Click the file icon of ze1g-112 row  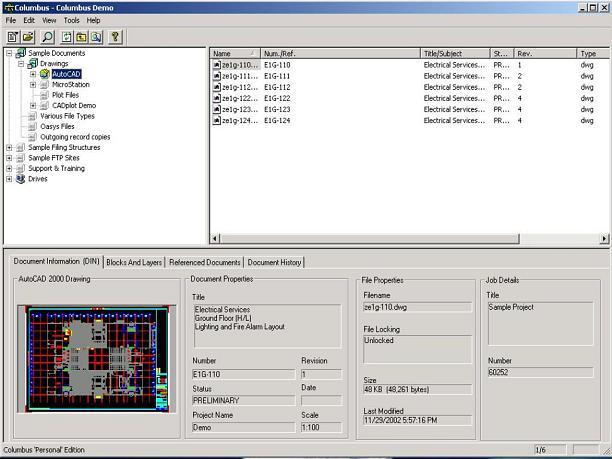tap(217, 87)
